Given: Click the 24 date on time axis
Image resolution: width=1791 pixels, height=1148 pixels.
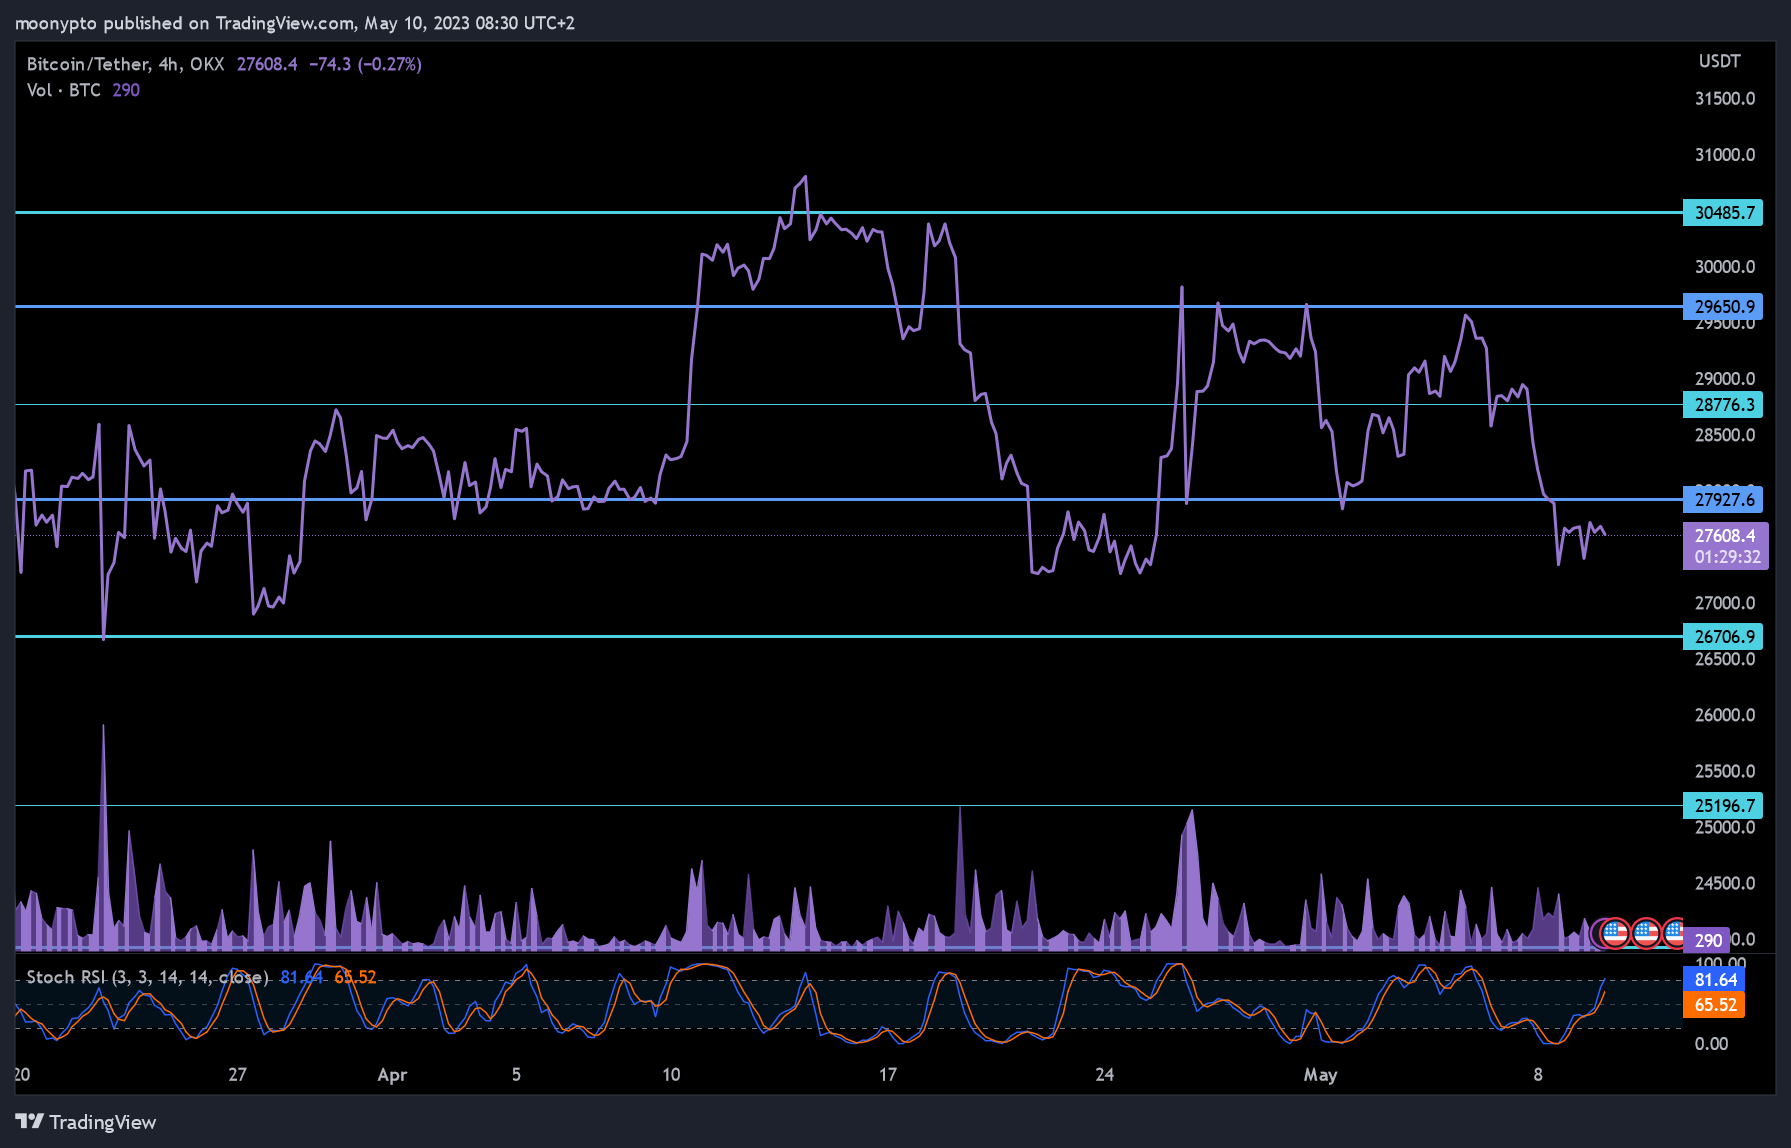Looking at the screenshot, I should (1104, 1075).
